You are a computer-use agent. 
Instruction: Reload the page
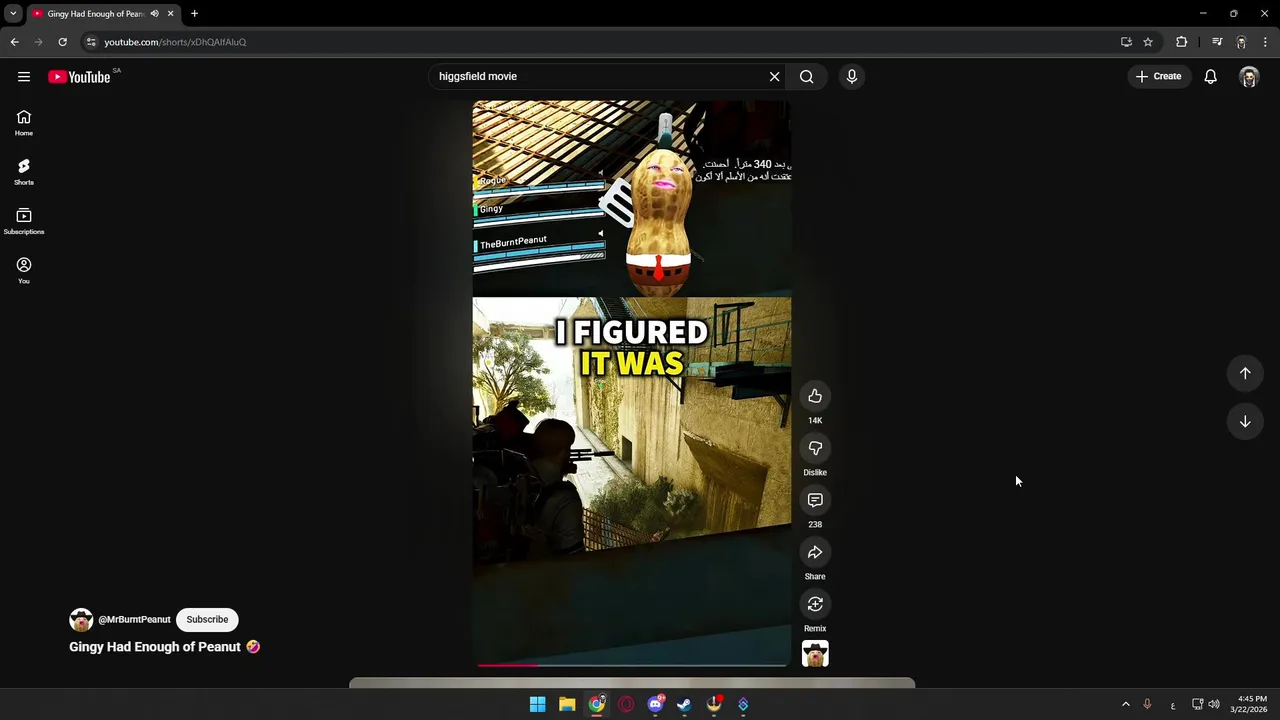click(62, 42)
